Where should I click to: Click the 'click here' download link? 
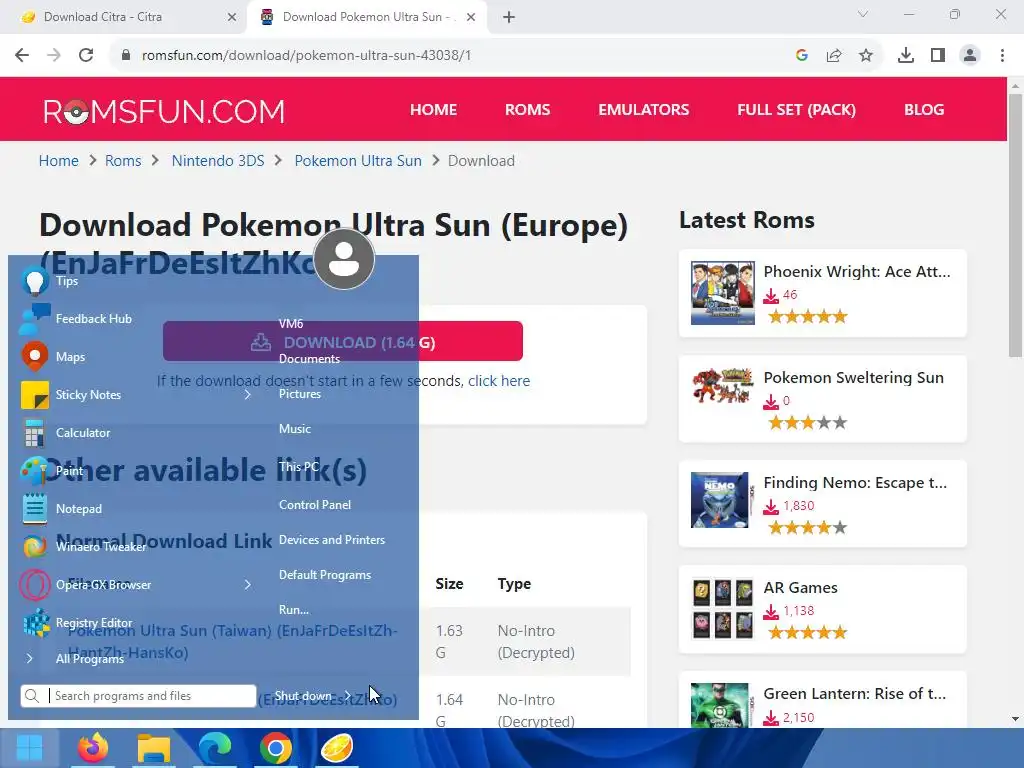tap(499, 381)
